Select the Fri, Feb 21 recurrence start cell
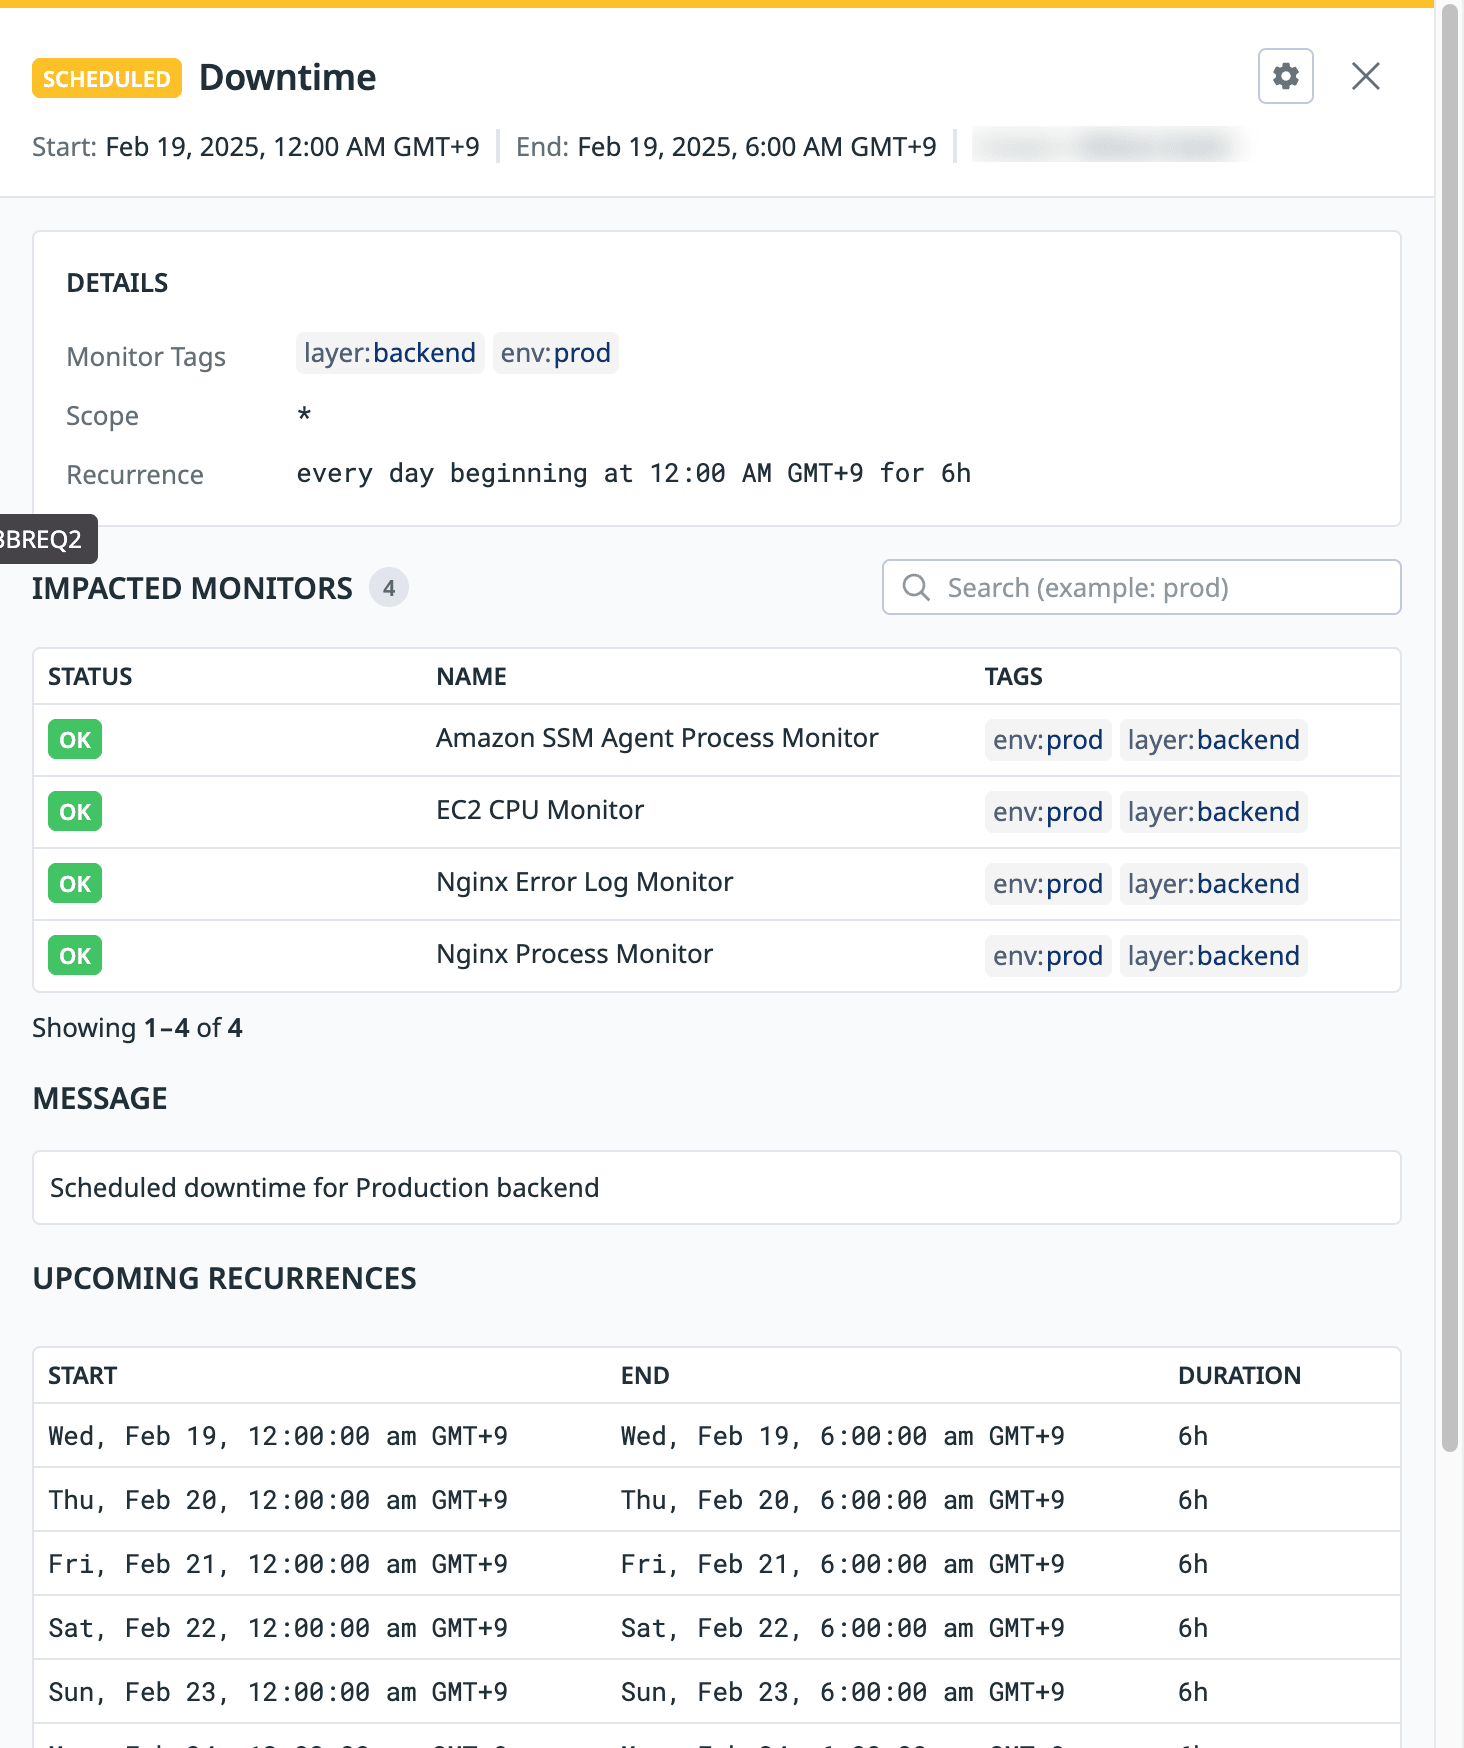This screenshot has height=1748, width=1464. coord(278,1564)
